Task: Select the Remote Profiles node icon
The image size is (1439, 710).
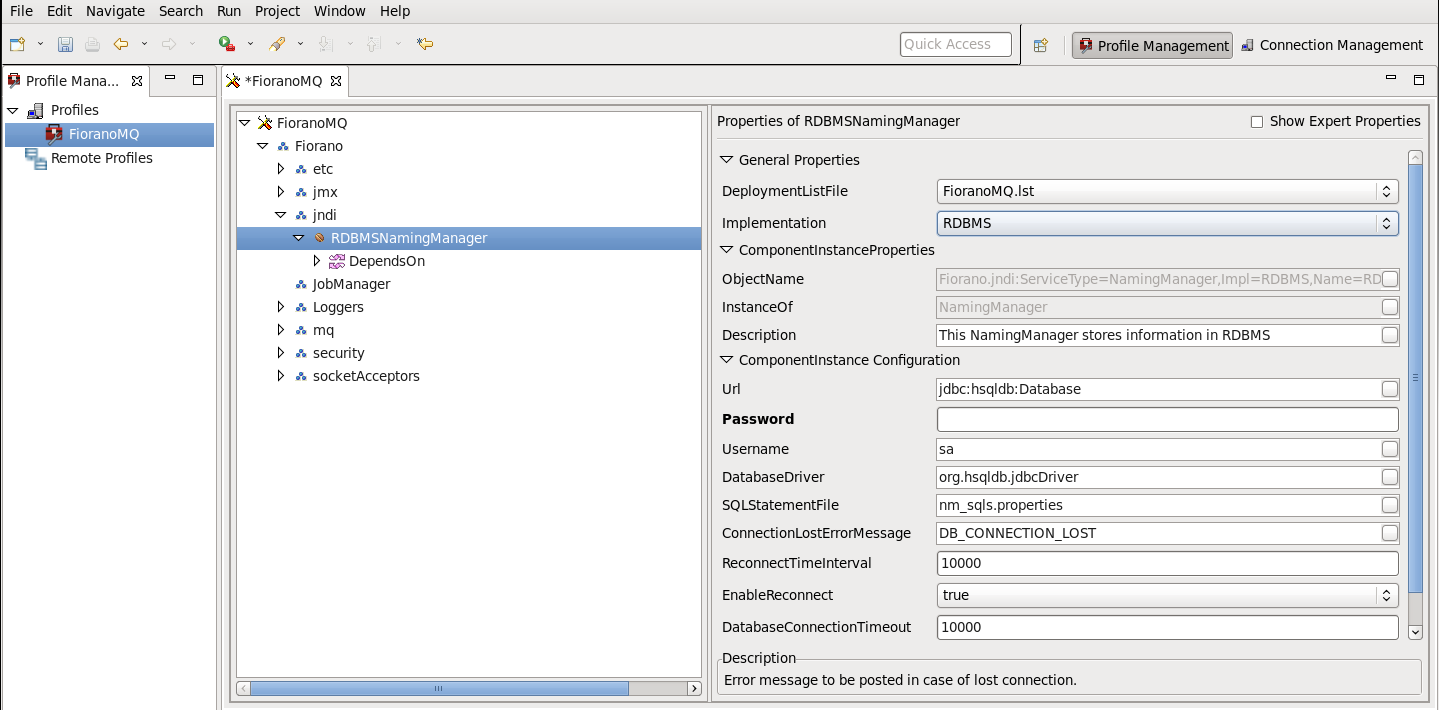Action: 36,158
